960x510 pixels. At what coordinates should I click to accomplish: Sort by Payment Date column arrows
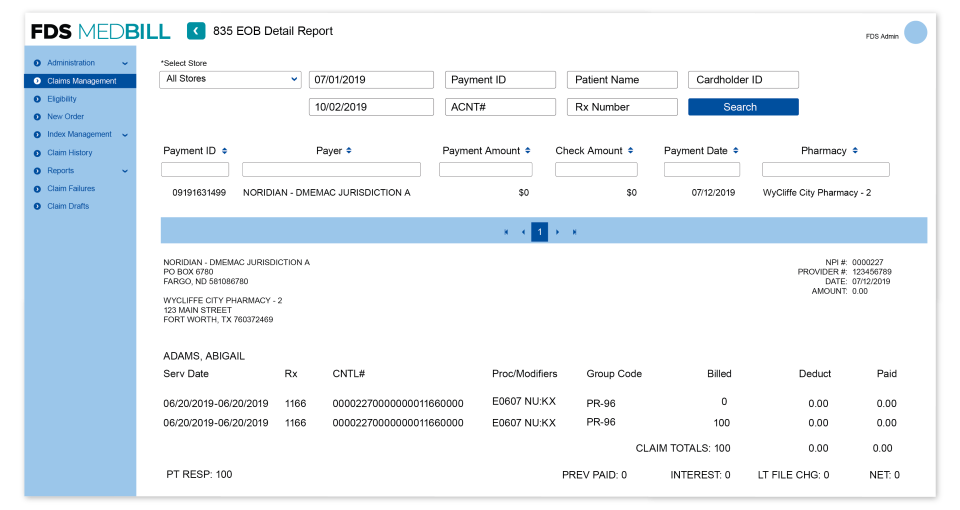pyautogui.click(x=736, y=151)
